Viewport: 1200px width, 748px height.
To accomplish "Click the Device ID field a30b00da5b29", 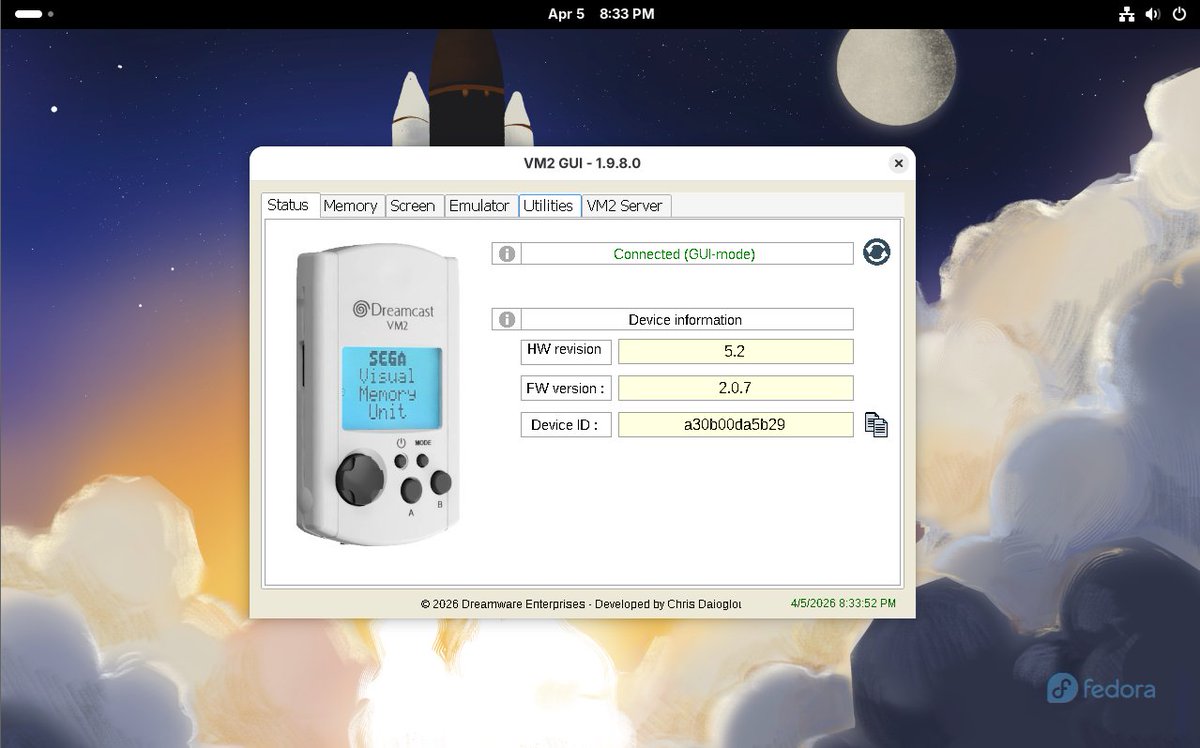I will (736, 424).
